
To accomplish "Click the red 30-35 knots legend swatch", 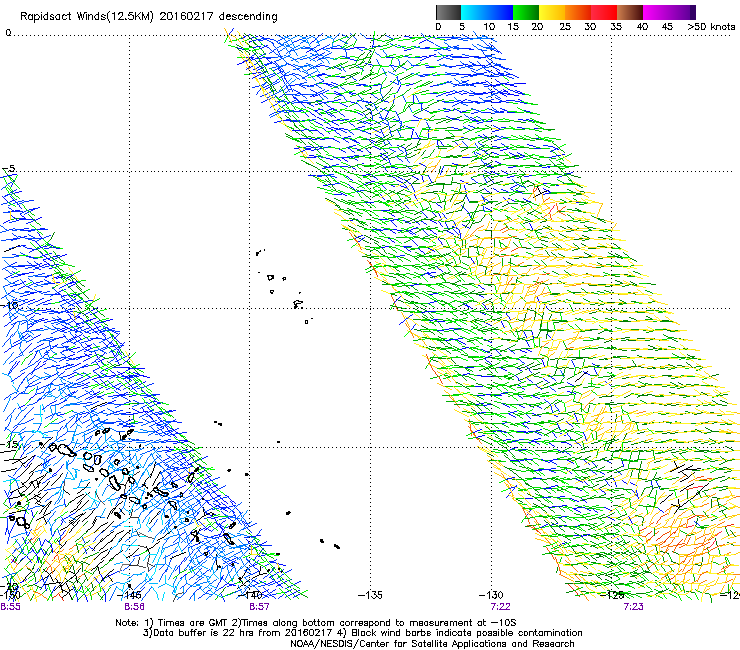I will [604, 12].
